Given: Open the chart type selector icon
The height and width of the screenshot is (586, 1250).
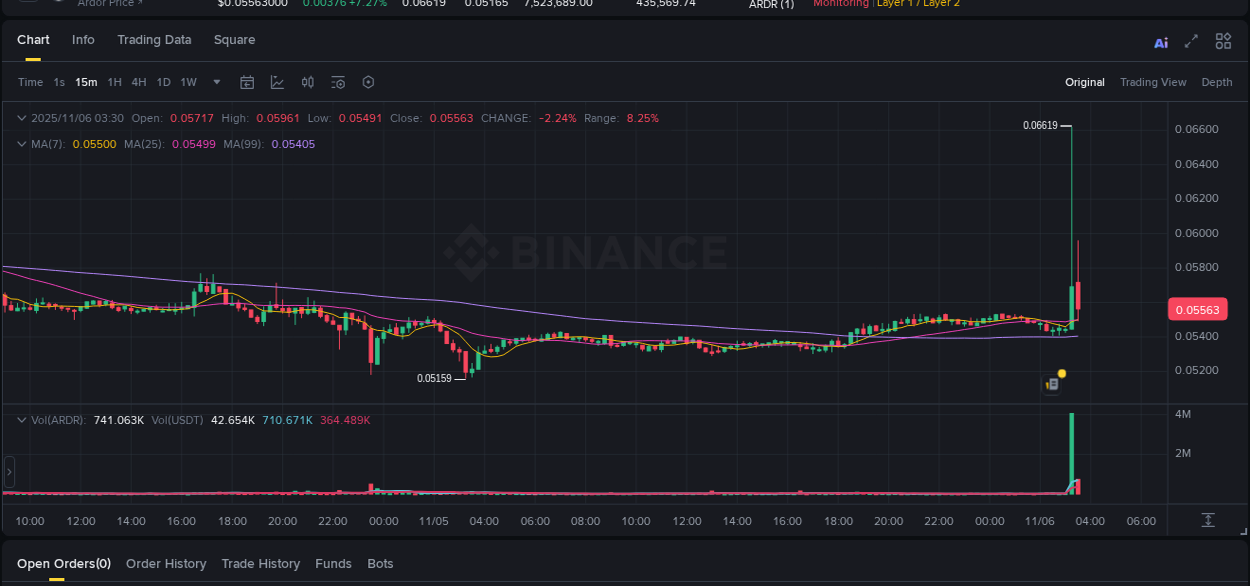Looking at the screenshot, I should pos(277,82).
